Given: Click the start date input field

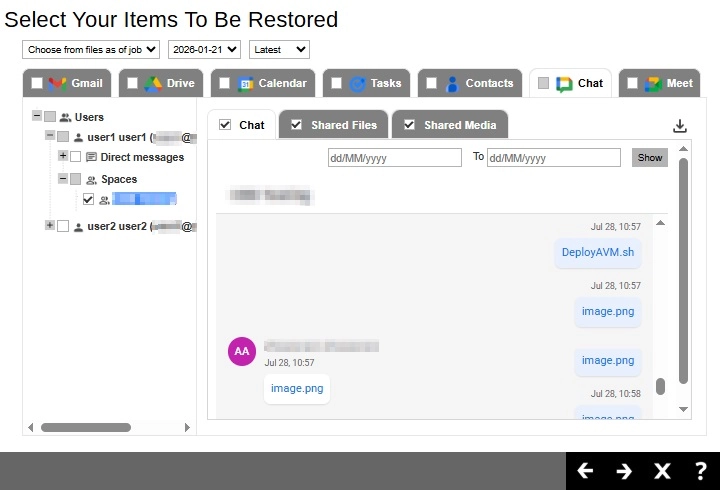Looking at the screenshot, I should click(x=394, y=157).
